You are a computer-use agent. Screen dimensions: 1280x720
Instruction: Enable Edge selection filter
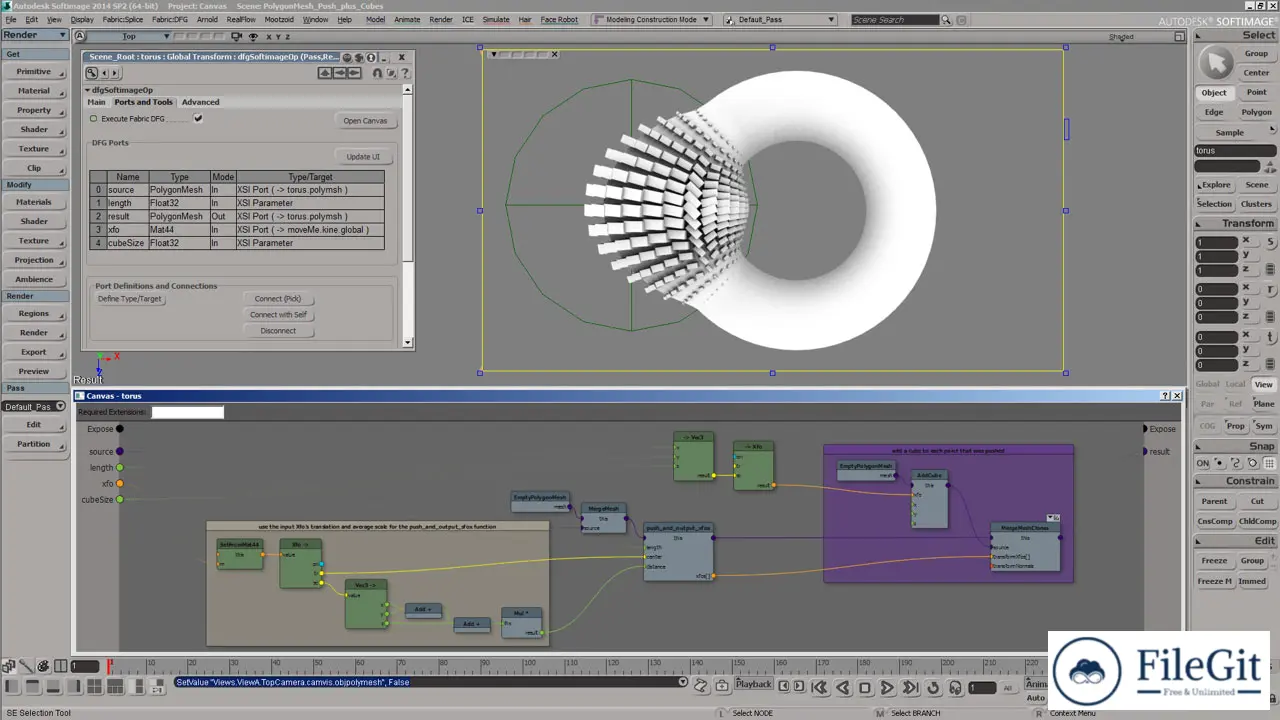tap(1214, 112)
